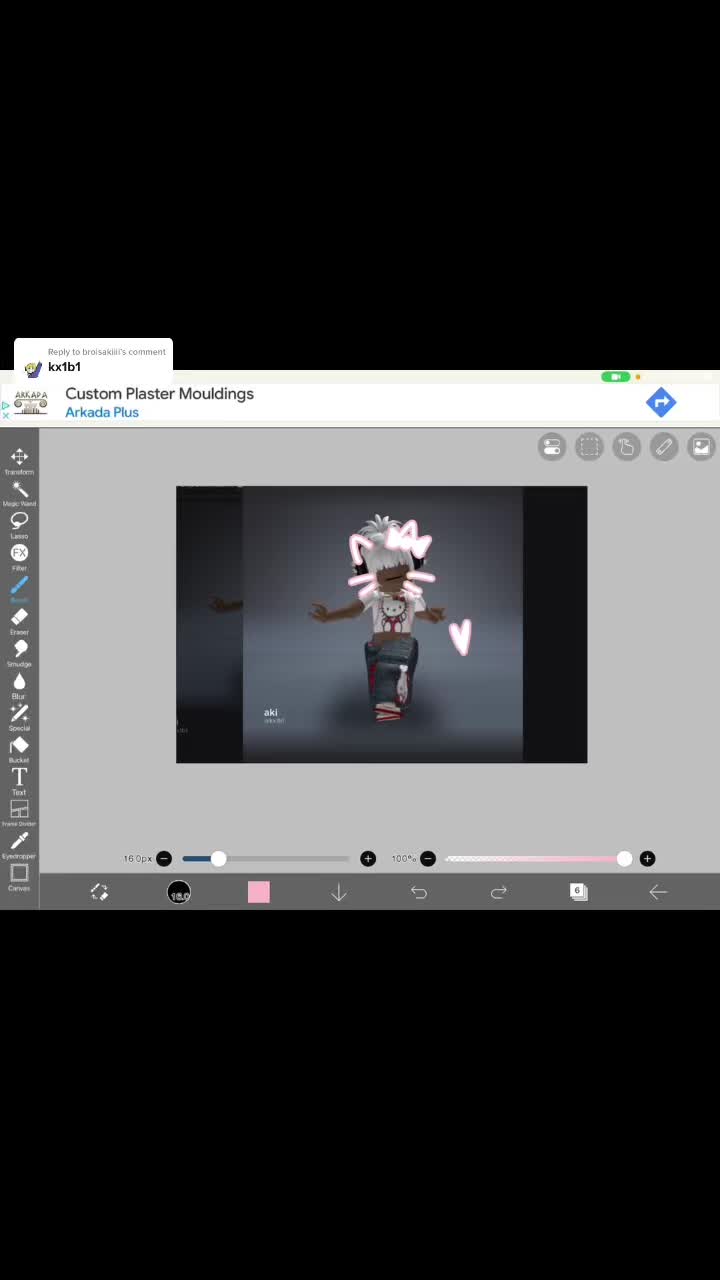Select the Bucket fill tool
Viewport: 720px width, 1280px height.
point(19,749)
